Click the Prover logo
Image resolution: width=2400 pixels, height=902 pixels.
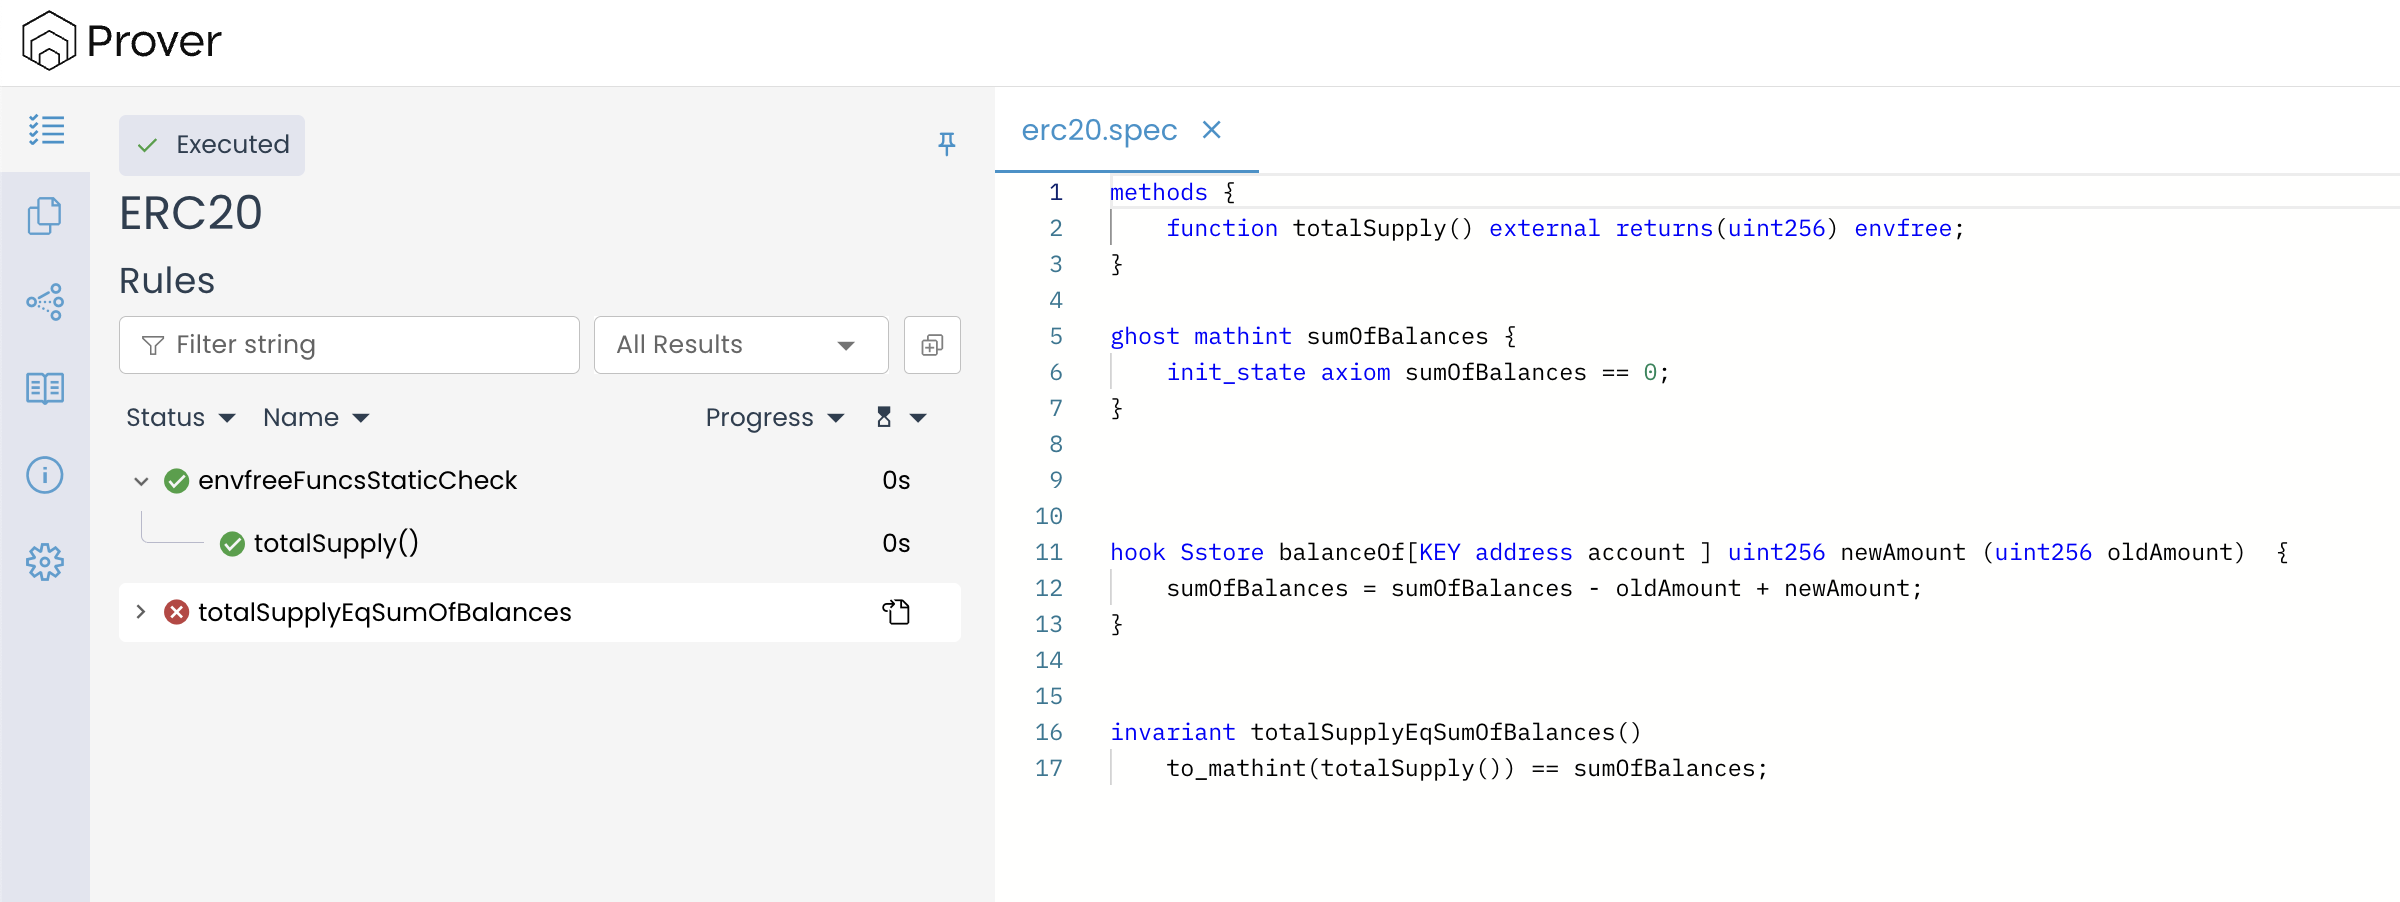[x=121, y=41]
